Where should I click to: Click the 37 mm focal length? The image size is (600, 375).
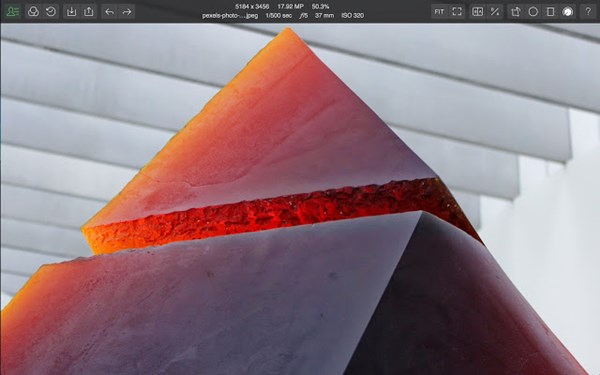(x=324, y=16)
